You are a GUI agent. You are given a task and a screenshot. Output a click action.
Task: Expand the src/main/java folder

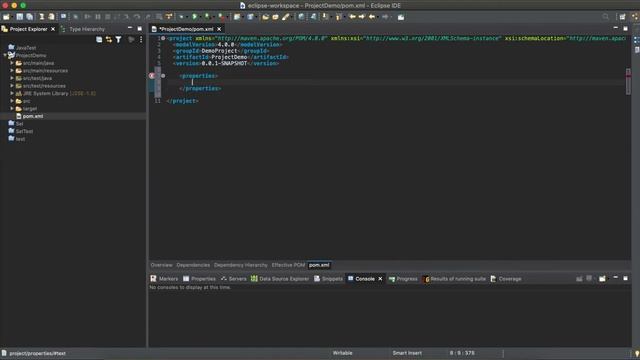[12, 63]
